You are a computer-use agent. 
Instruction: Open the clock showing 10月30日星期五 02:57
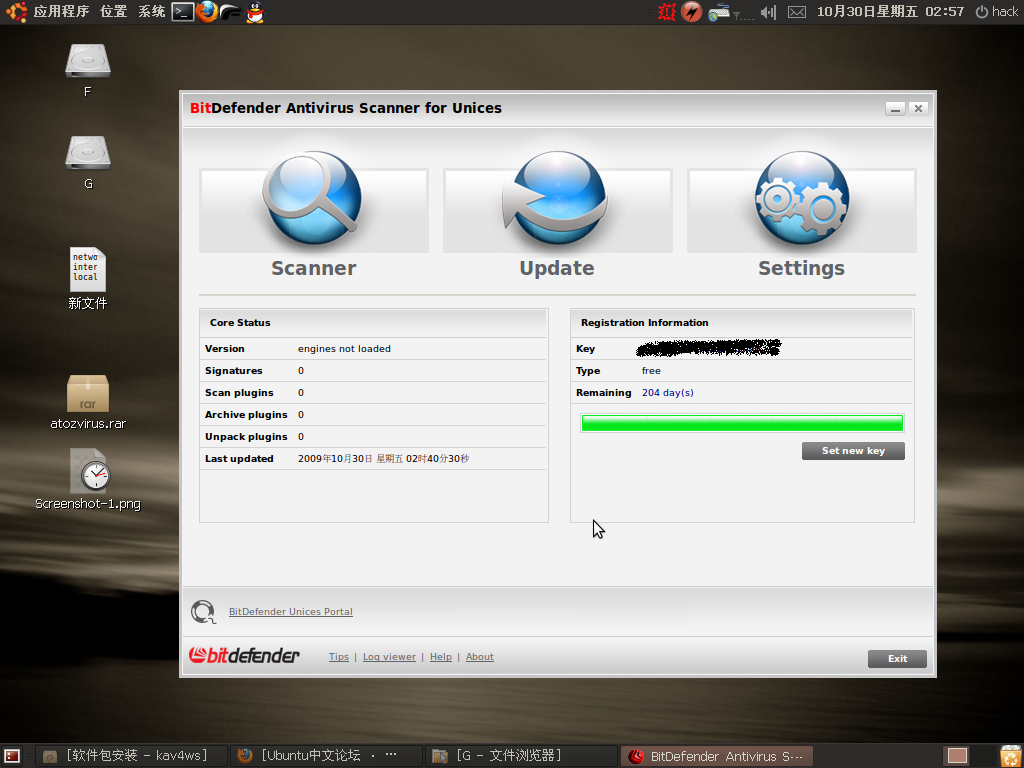(x=890, y=12)
